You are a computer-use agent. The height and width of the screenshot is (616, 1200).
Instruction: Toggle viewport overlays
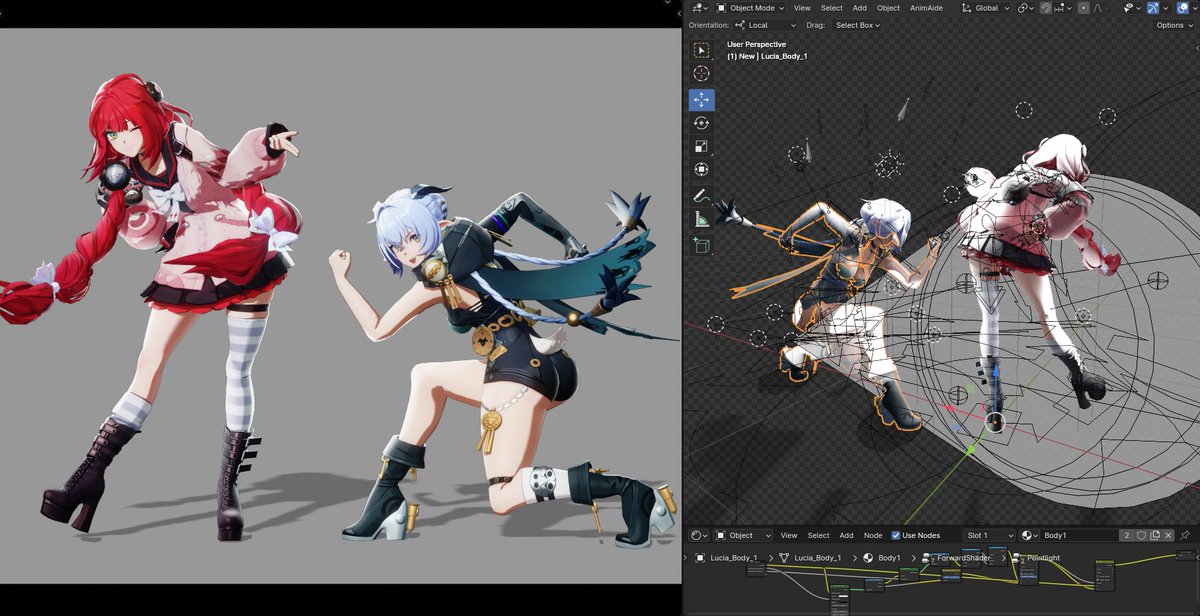click(x=1182, y=8)
